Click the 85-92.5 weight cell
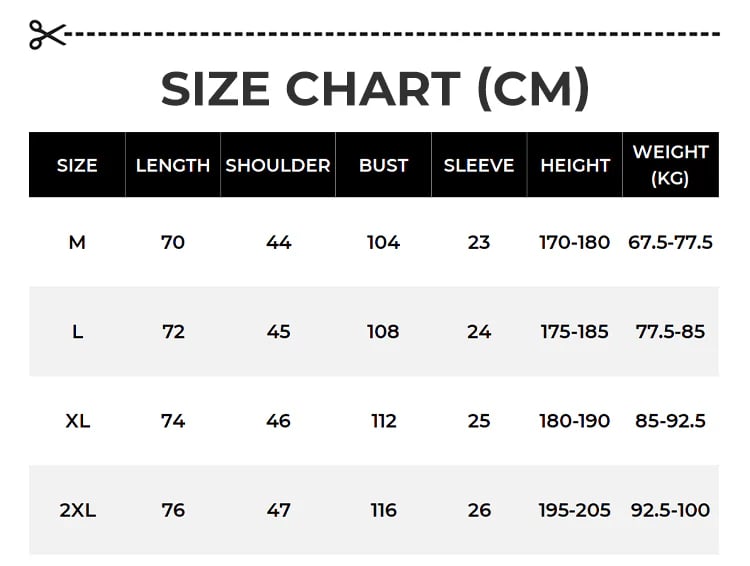This screenshot has height=566, width=750. [x=670, y=421]
